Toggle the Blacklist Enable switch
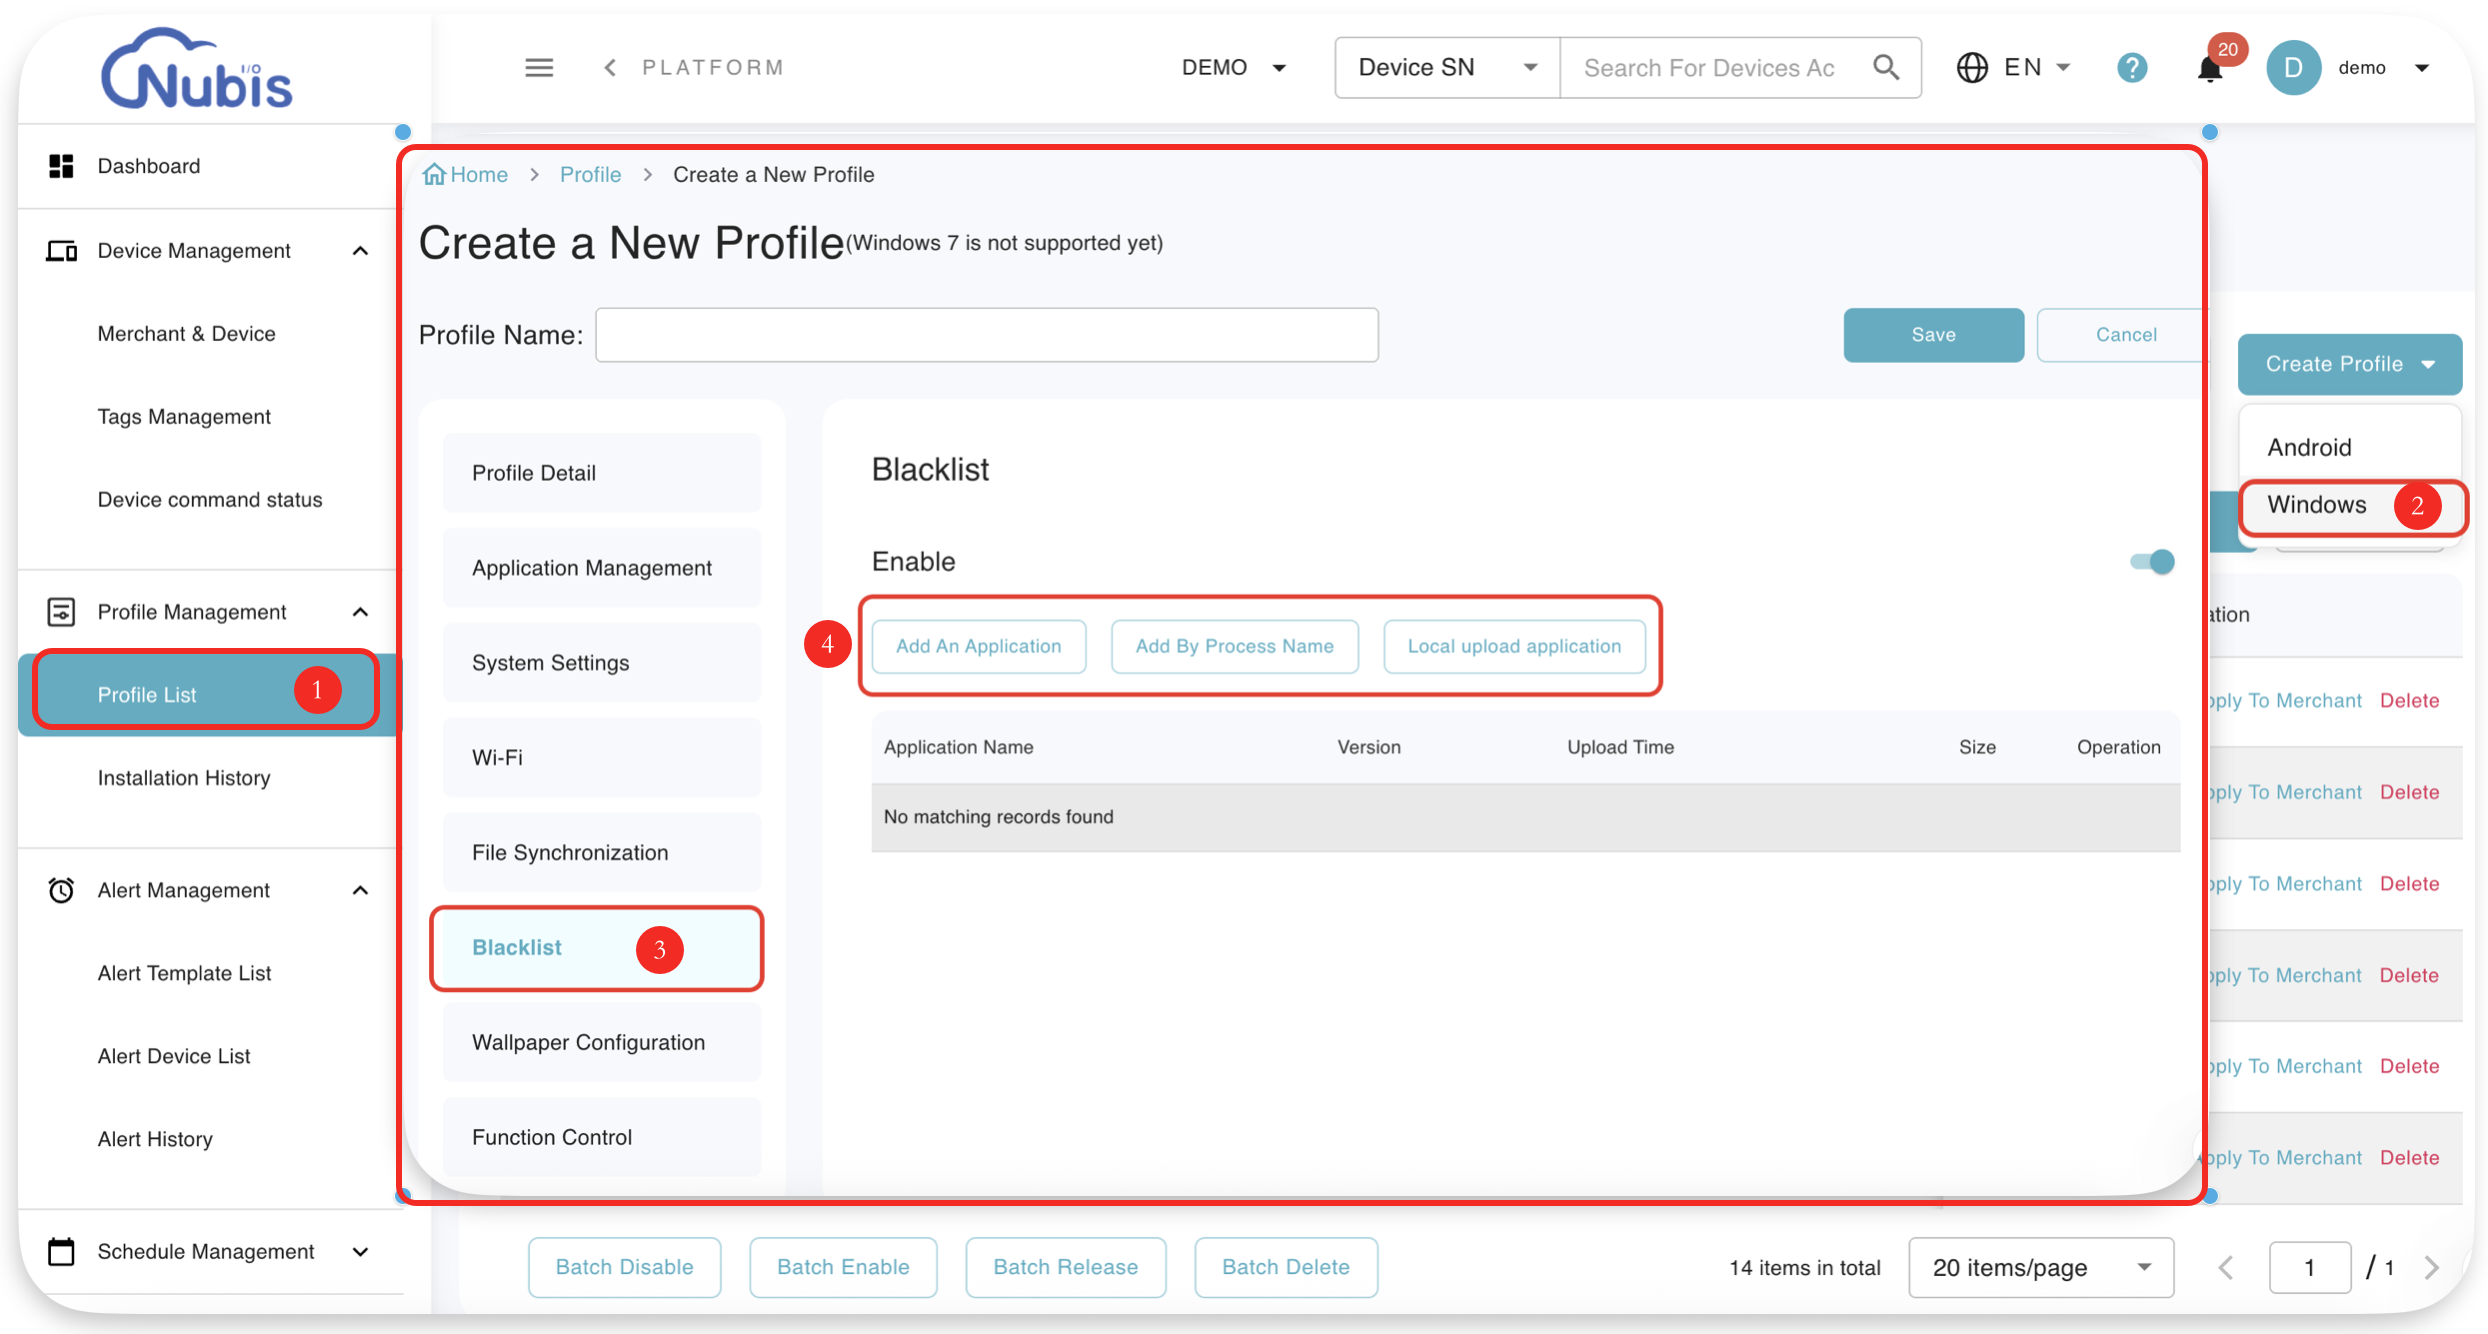2488x1334 pixels. click(2153, 561)
